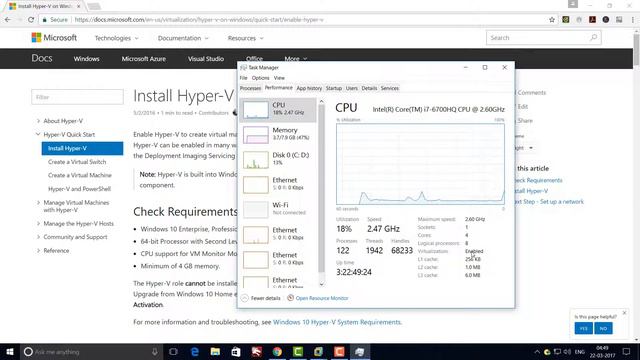Click the Task Manager sidebar scroll-down arrow
Screen dimensions: 640x360
tap(321, 284)
